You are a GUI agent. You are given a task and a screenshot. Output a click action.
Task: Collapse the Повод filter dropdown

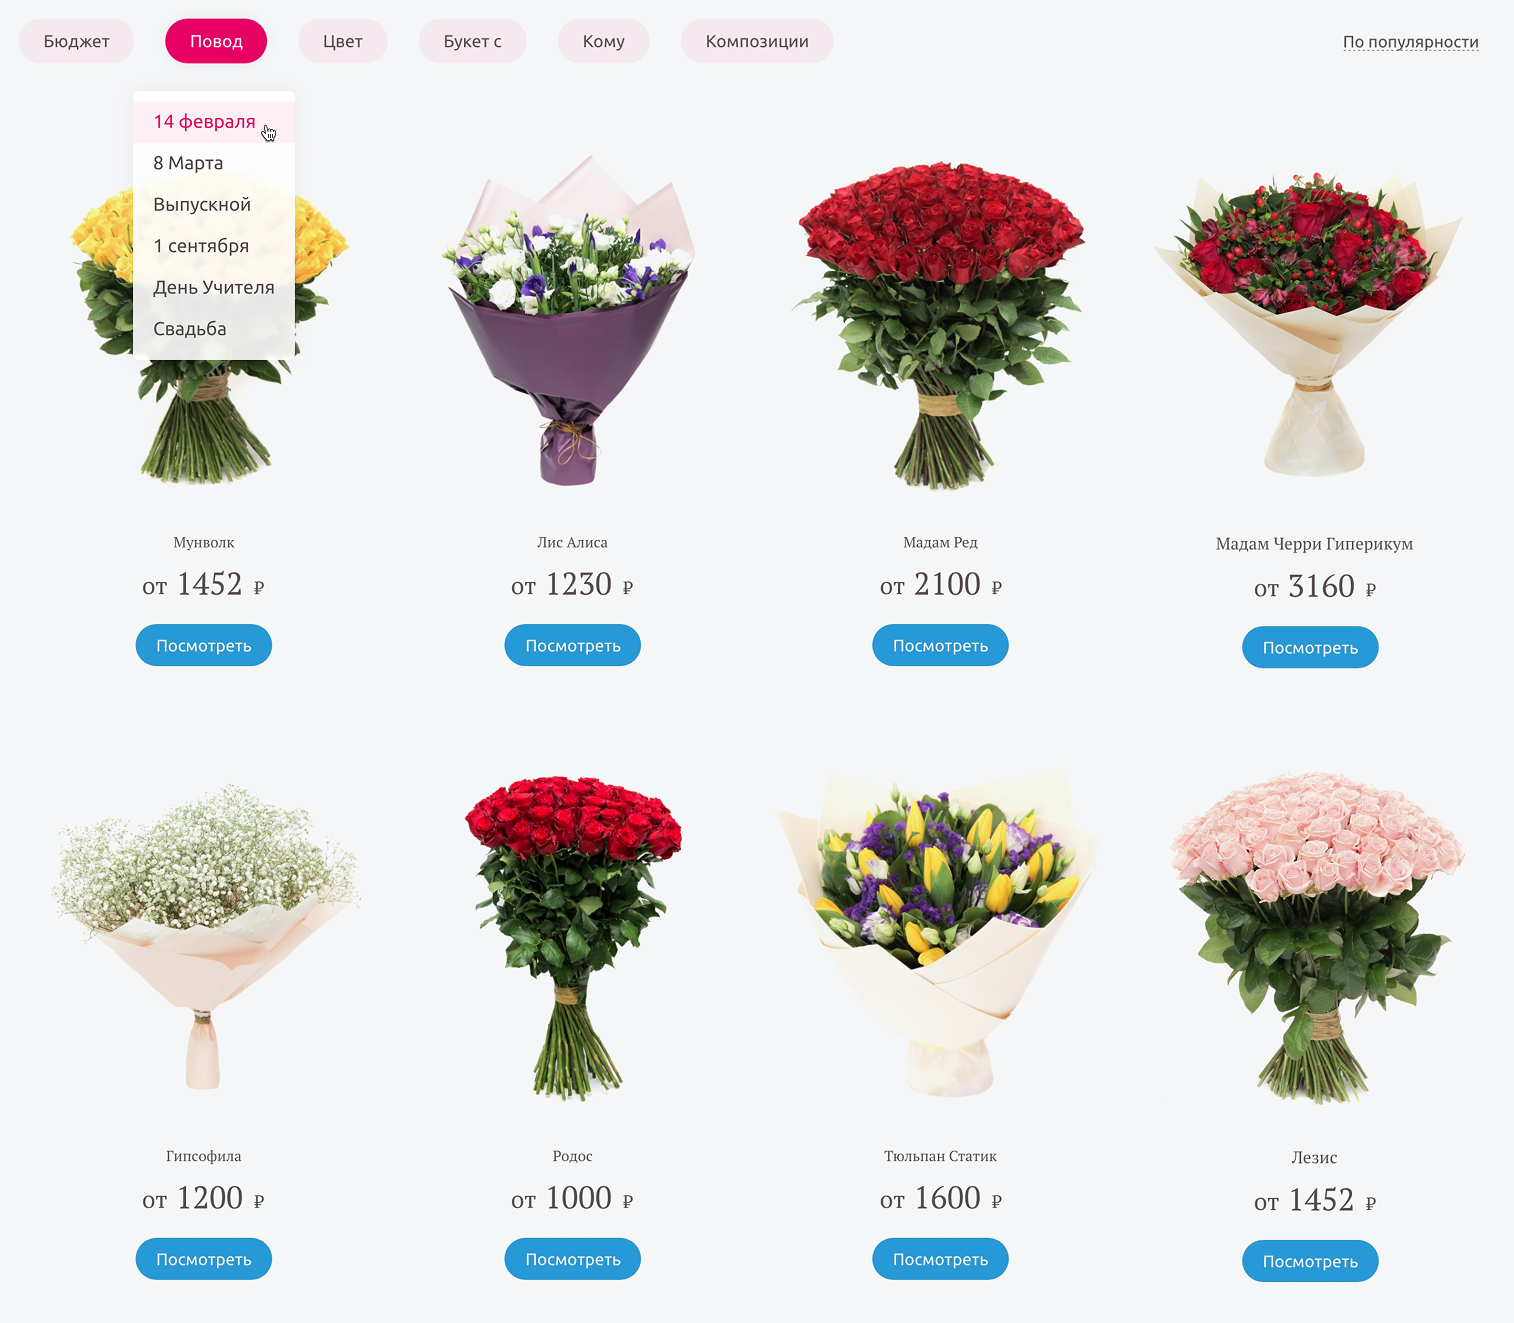216,41
